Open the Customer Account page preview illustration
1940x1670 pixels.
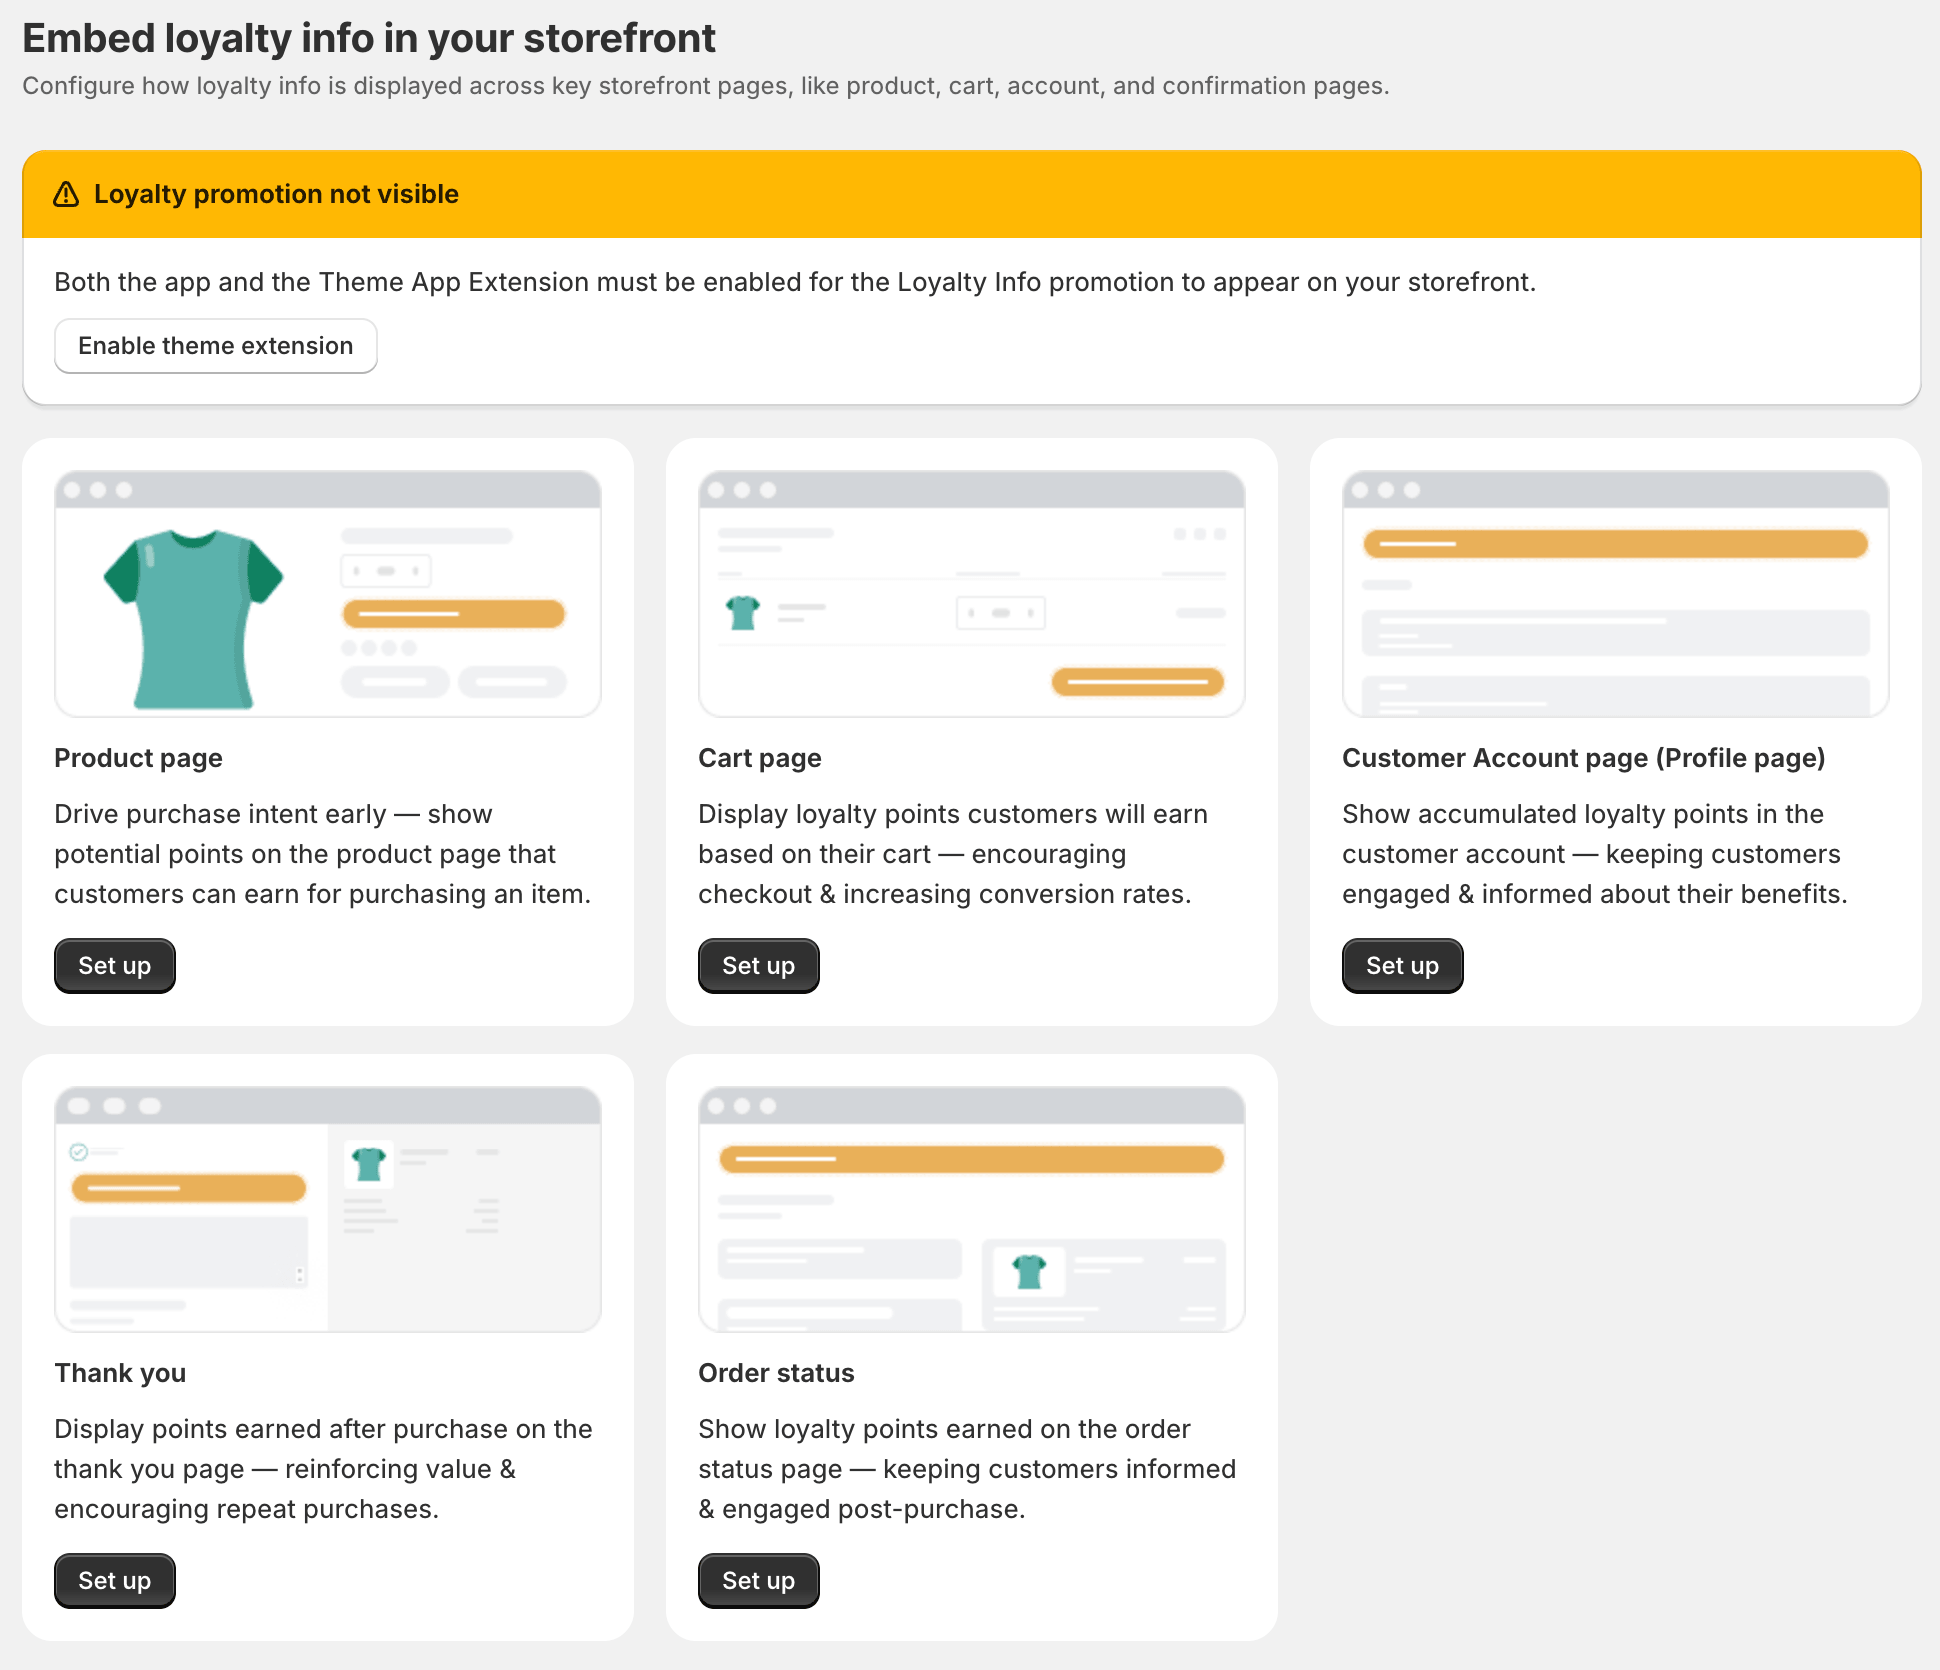(1616, 594)
